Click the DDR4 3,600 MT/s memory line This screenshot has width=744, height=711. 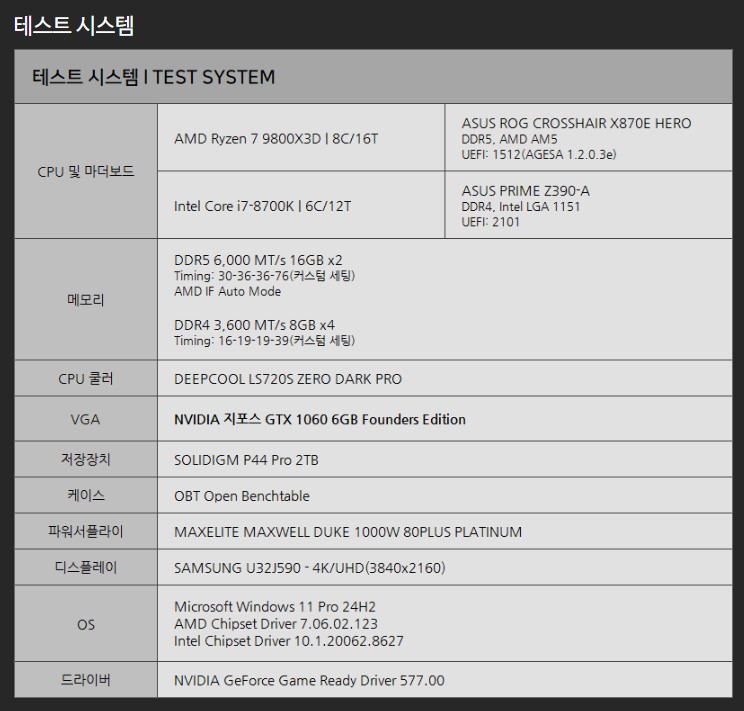[256, 324]
